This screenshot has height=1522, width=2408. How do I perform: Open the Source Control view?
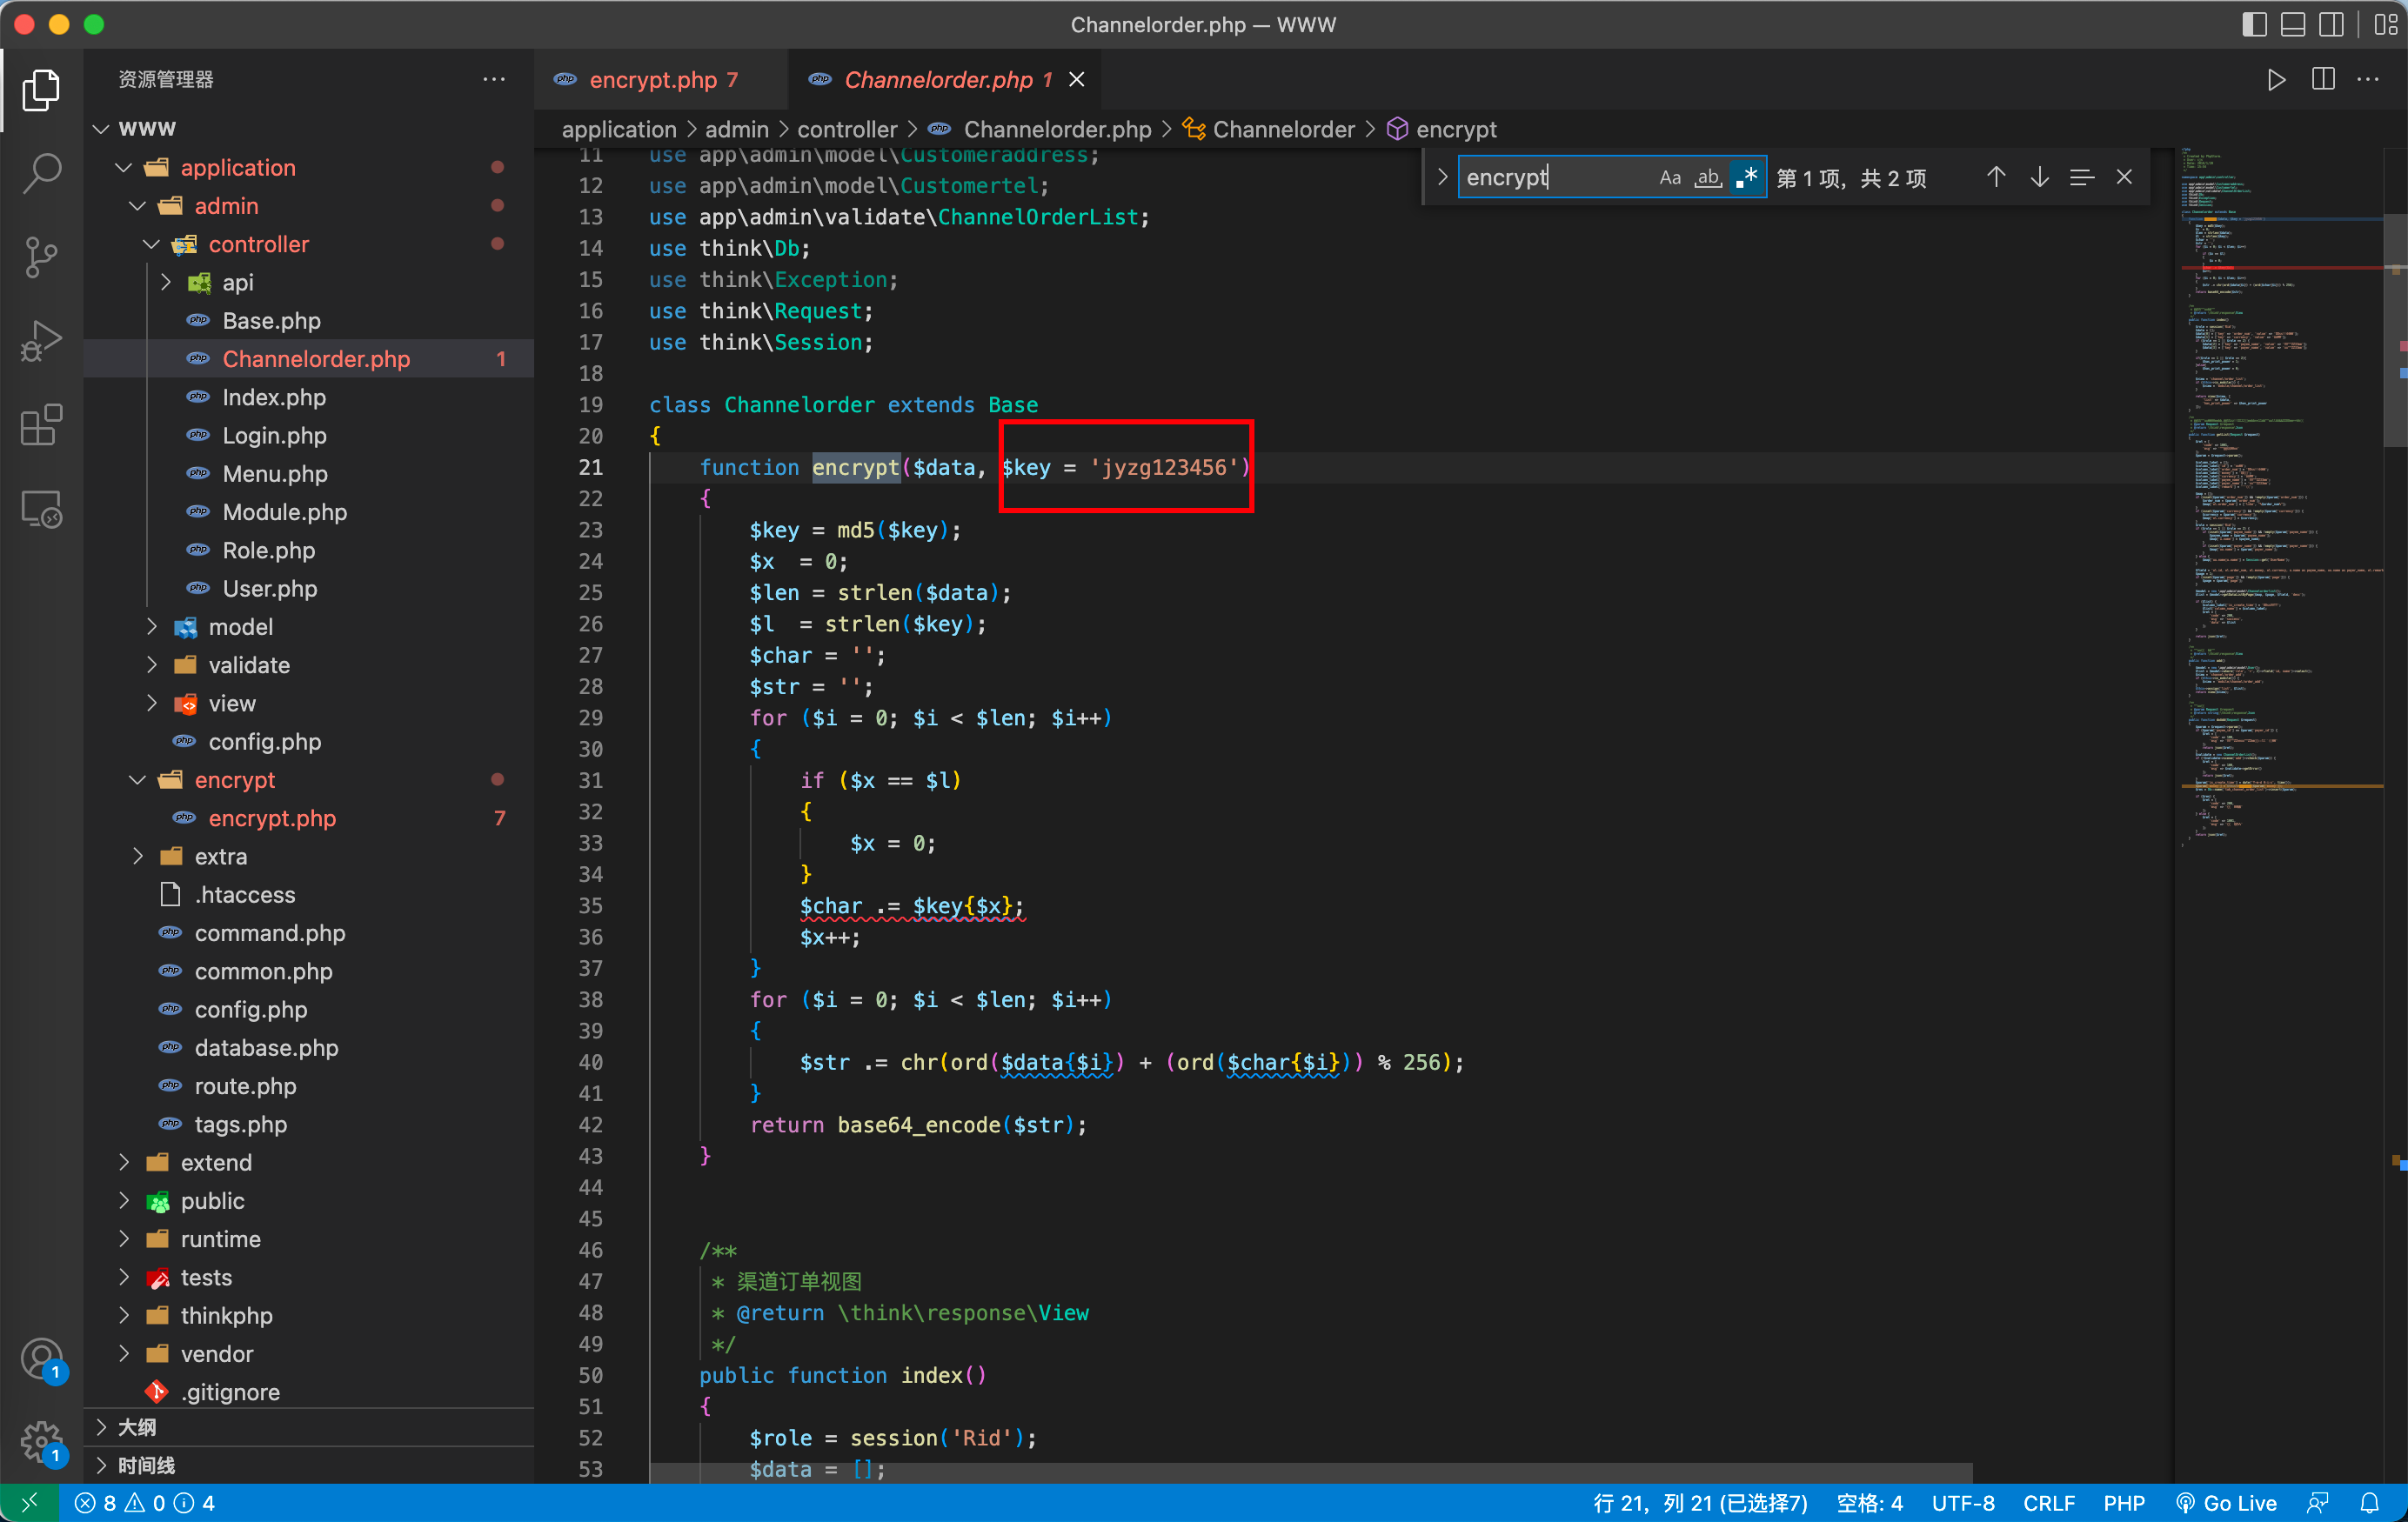(x=41, y=257)
